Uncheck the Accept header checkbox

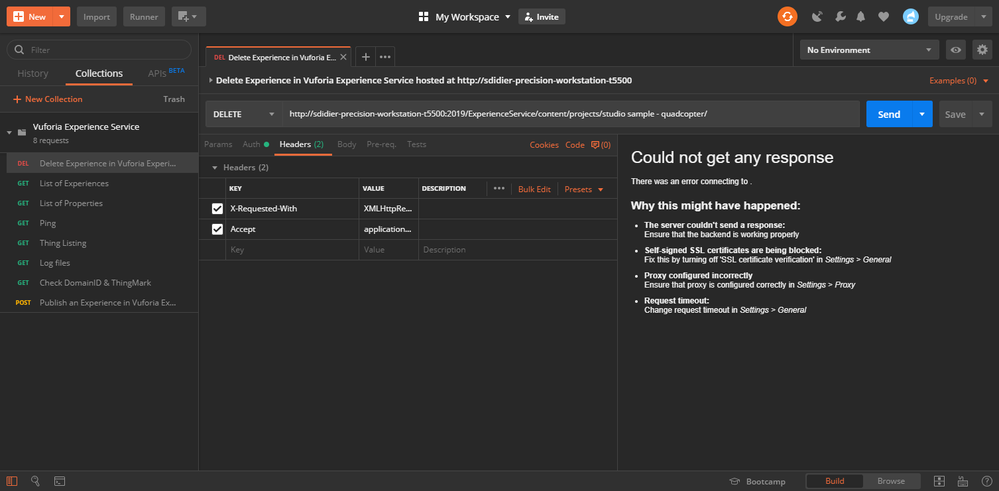[217, 229]
